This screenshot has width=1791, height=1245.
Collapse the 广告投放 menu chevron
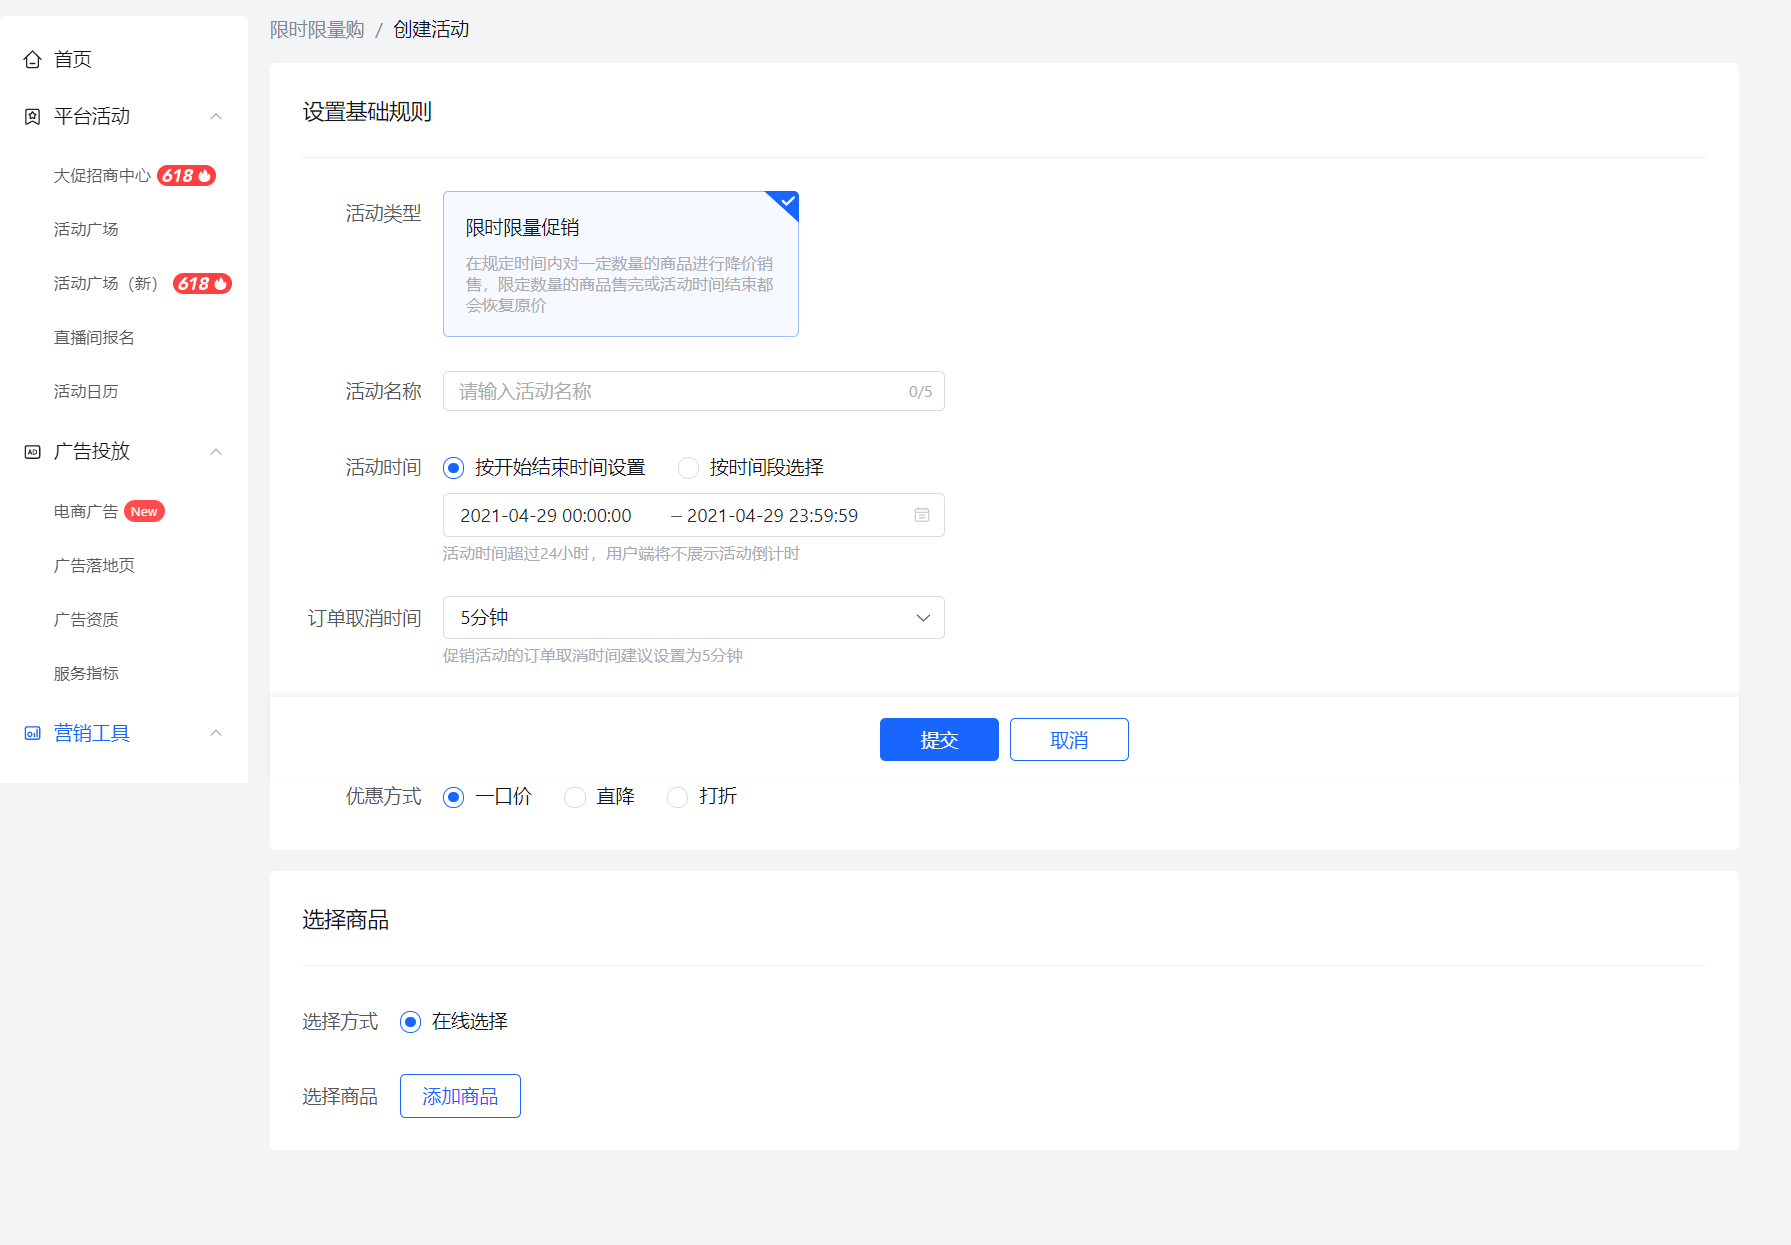pos(216,451)
